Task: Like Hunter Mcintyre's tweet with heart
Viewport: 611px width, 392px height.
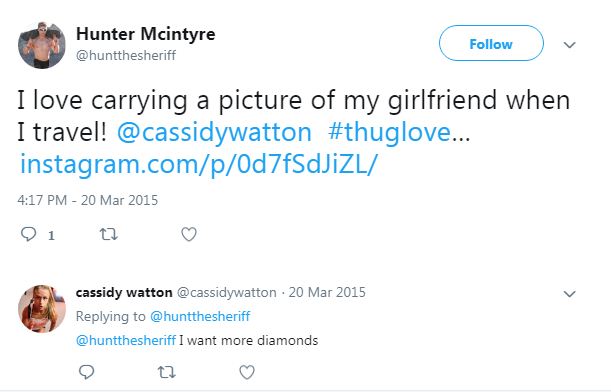Action: pos(189,234)
